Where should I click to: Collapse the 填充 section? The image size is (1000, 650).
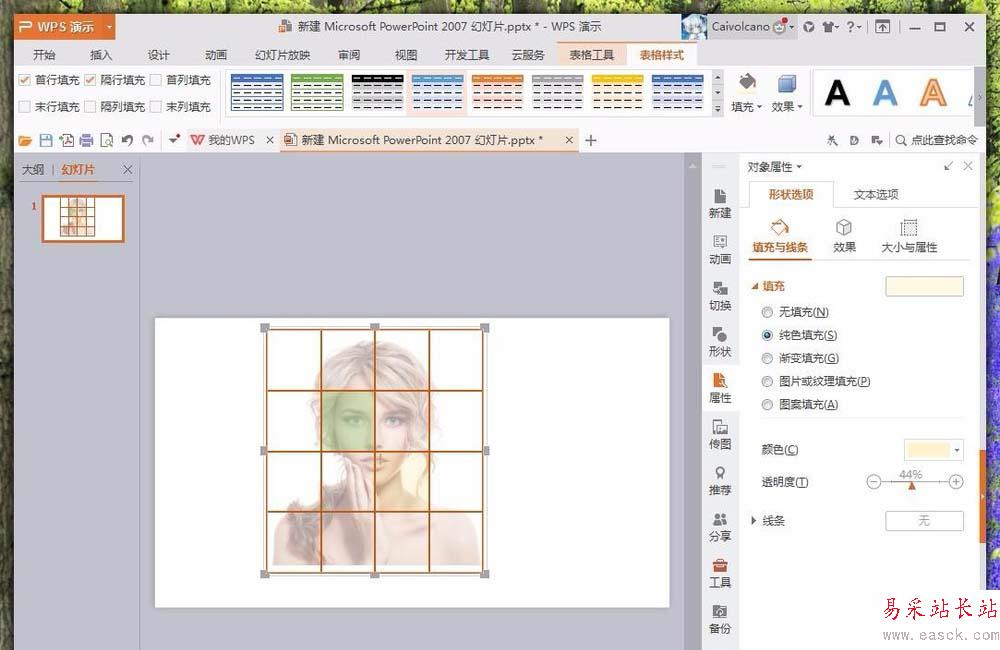[x=754, y=286]
